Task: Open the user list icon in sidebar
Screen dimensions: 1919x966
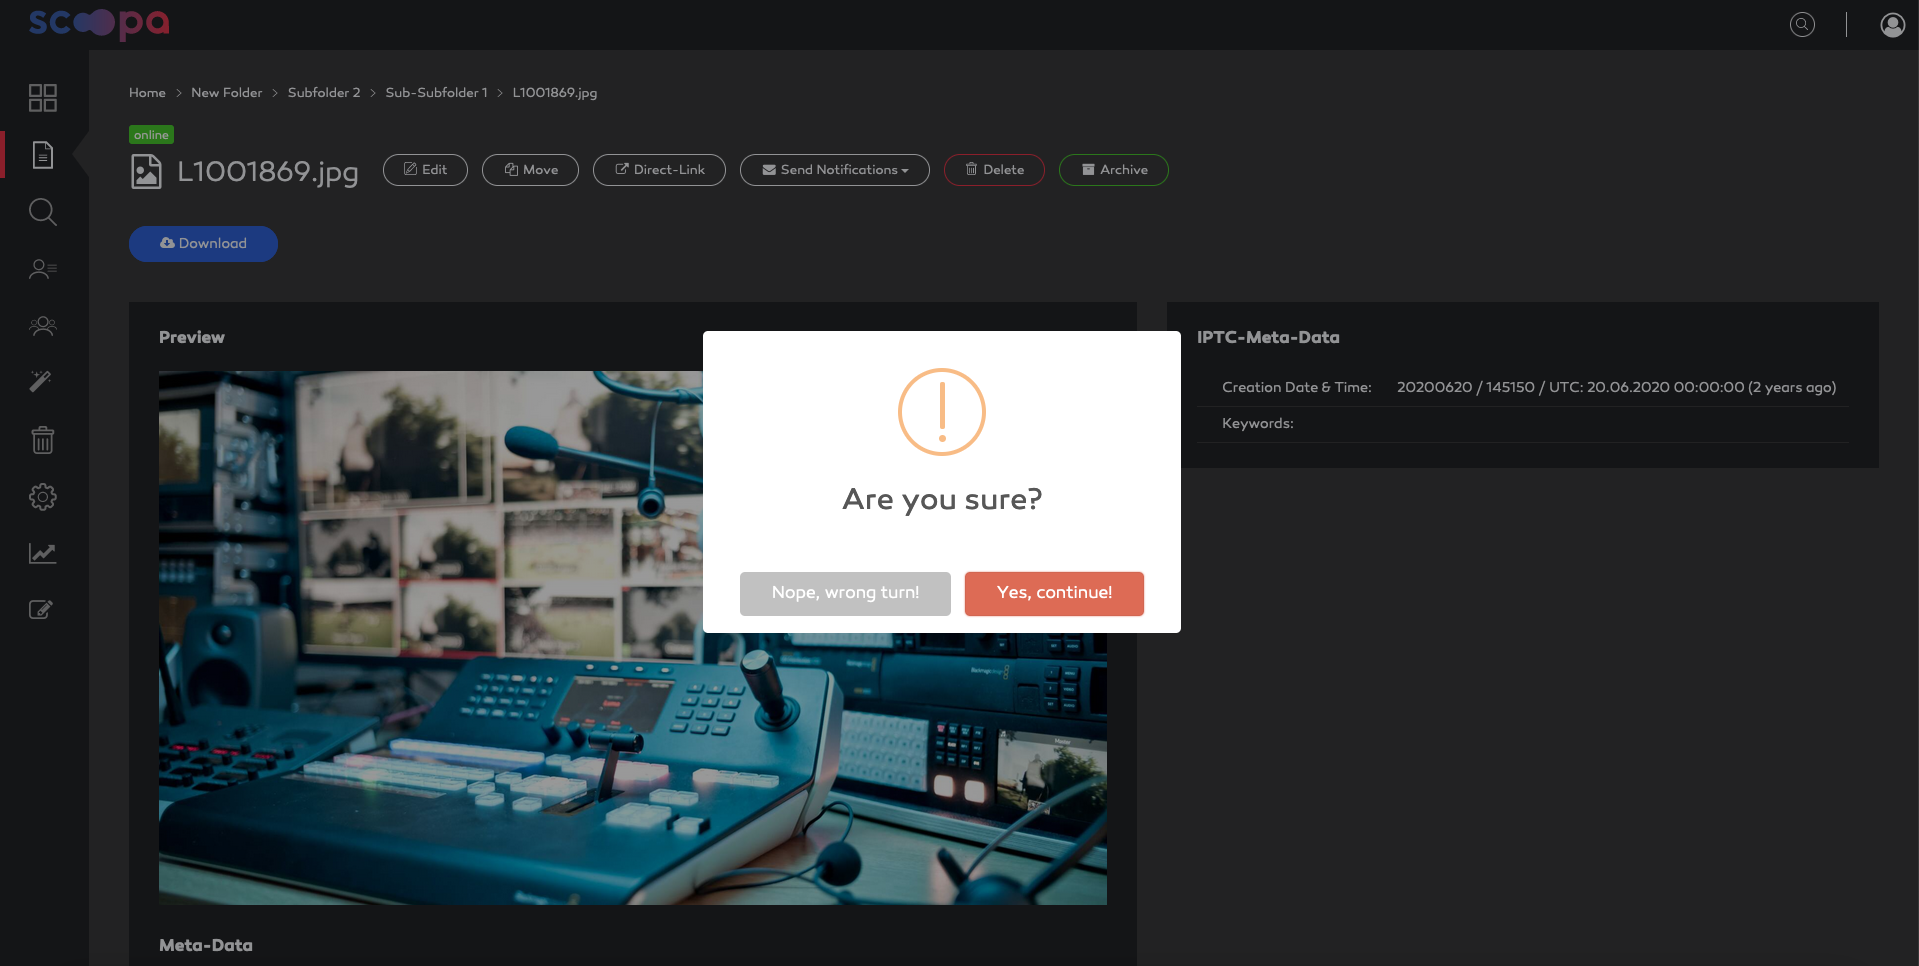Action: [x=43, y=269]
